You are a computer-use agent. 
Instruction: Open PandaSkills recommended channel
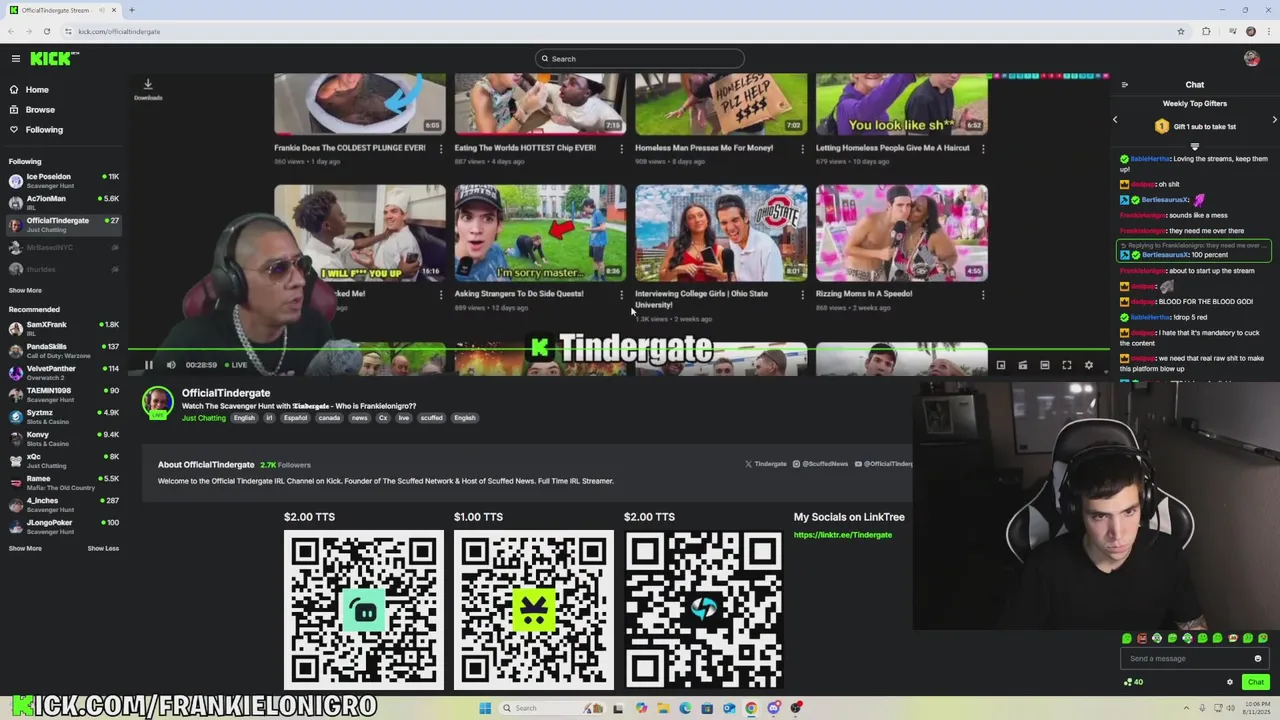pyautogui.click(x=63, y=351)
